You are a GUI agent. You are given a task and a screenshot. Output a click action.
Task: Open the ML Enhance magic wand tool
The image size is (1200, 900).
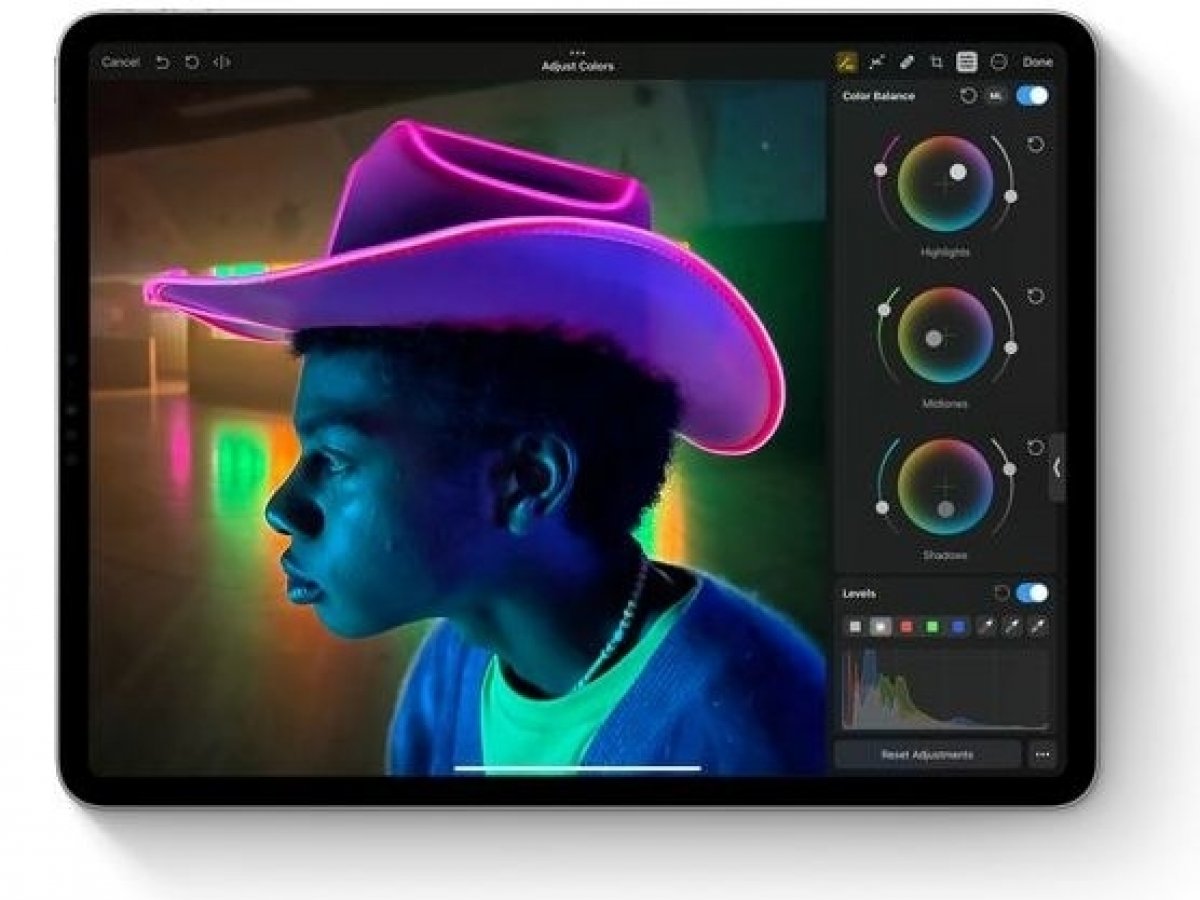coord(877,62)
